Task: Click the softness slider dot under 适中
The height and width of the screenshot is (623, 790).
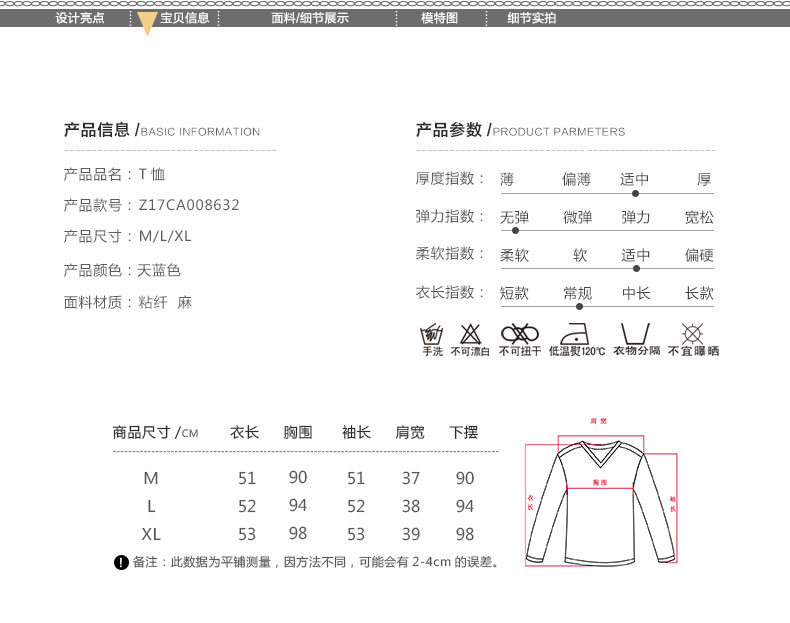Action: coord(636,268)
